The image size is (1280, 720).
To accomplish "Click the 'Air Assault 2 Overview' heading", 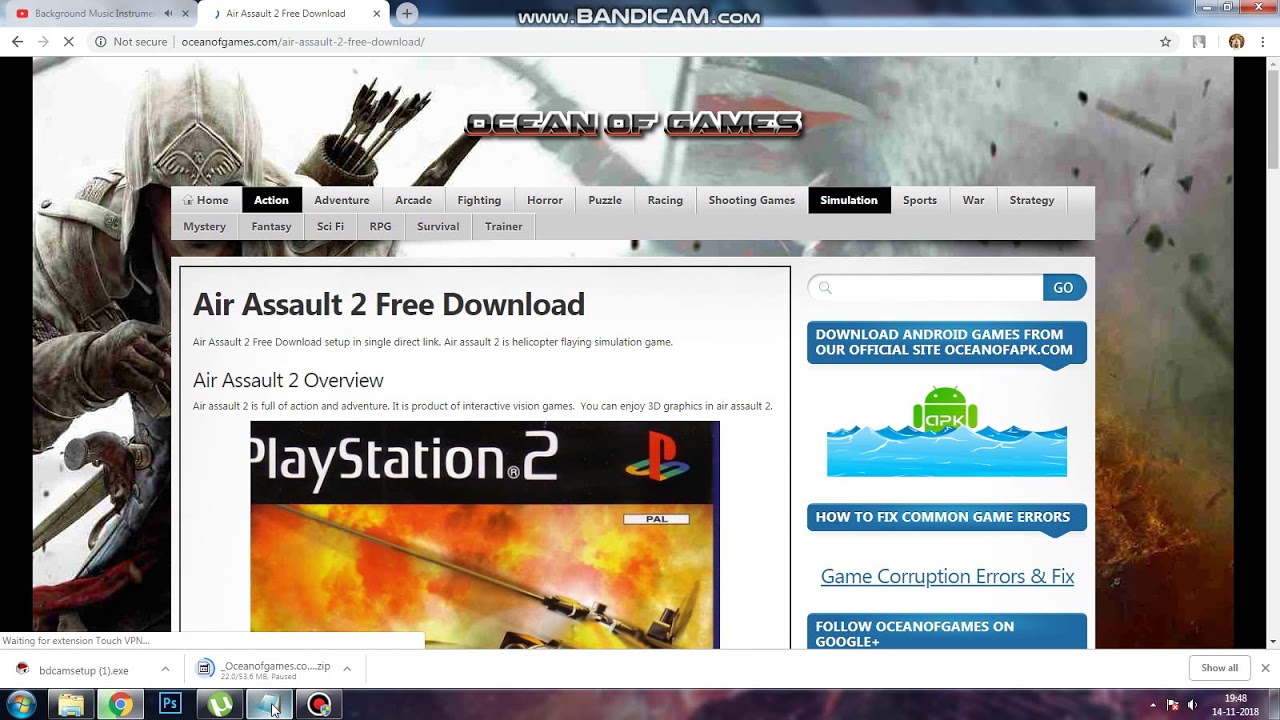I will point(288,380).
